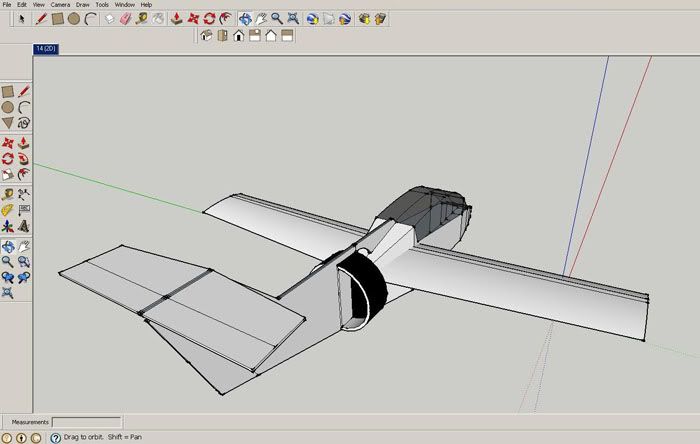Switch to Iso view
The height and width of the screenshot is (444, 700).
(x=206, y=35)
